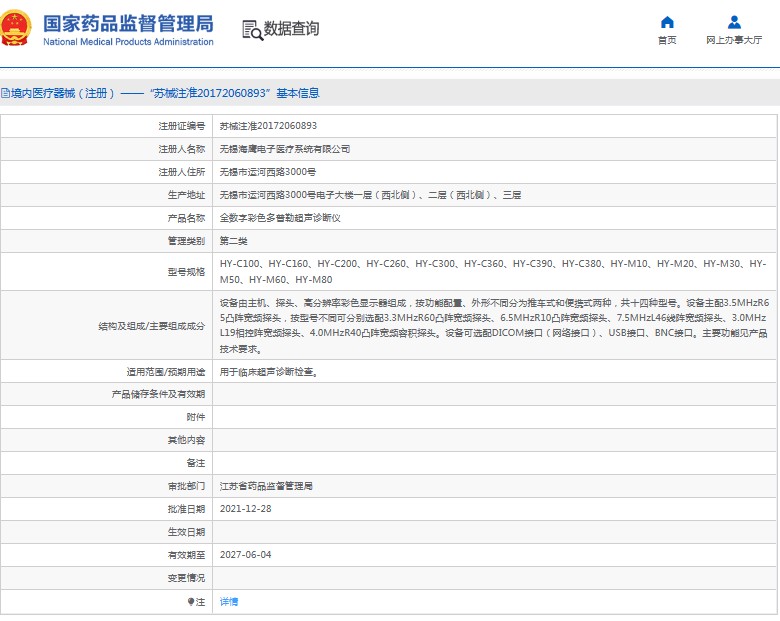Select expiry date 2027-06-04
This screenshot has width=780, height=621.
coord(246,554)
